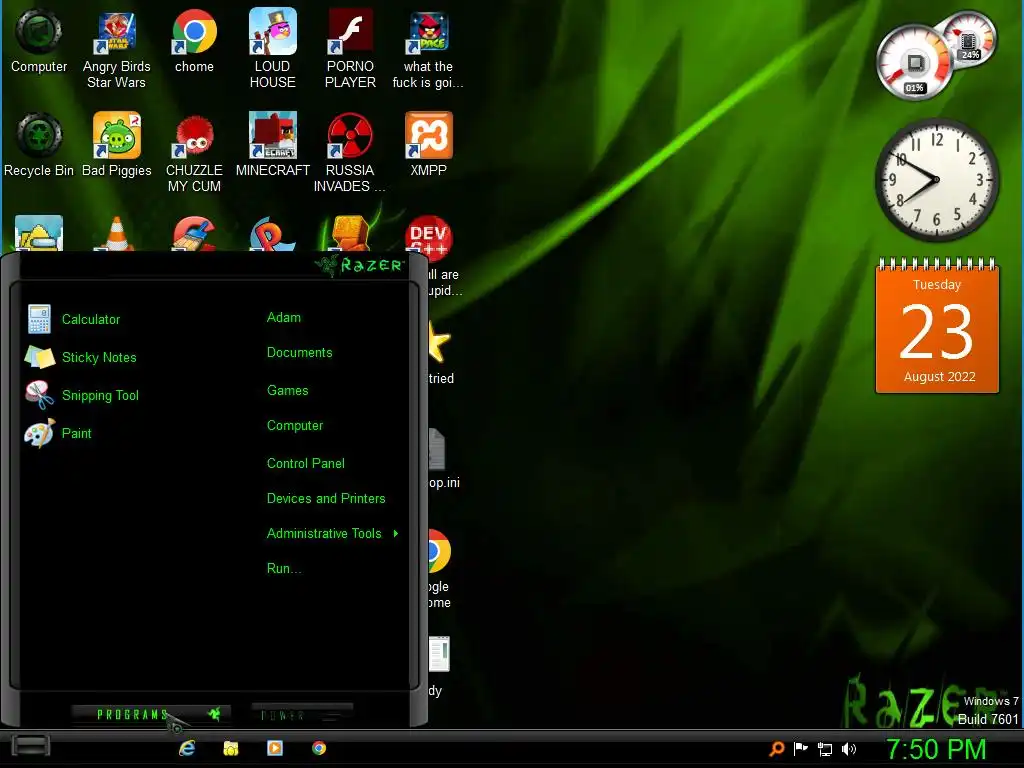Viewport: 1024px width, 768px height.
Task: Click the 7:50 PM taskbar clock
Action: (x=936, y=749)
